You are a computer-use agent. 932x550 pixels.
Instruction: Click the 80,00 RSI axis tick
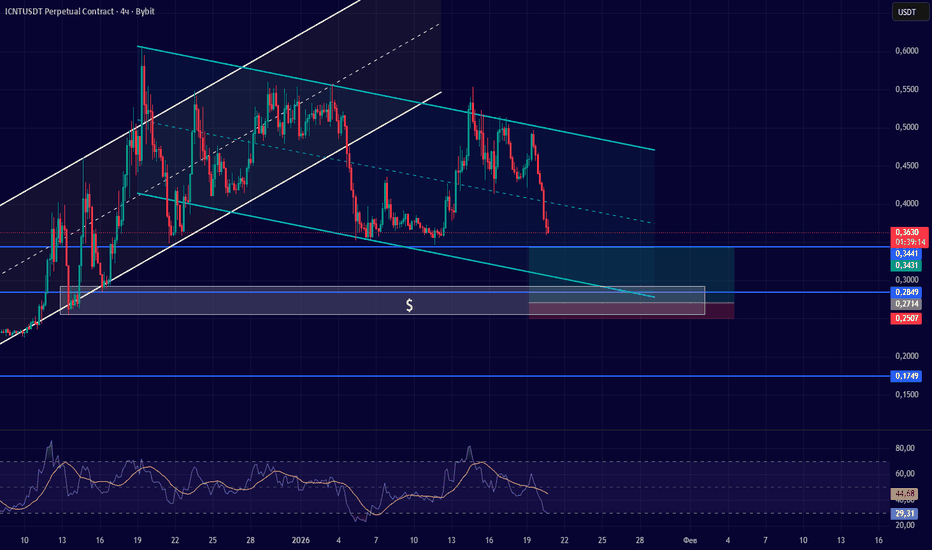pos(905,448)
